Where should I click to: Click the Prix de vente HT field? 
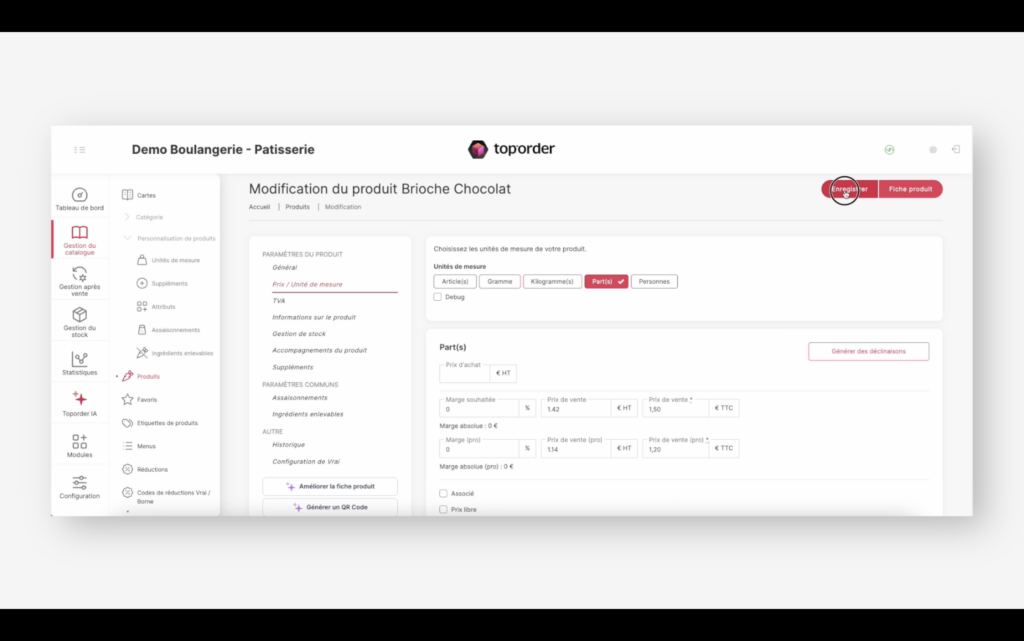click(575, 409)
